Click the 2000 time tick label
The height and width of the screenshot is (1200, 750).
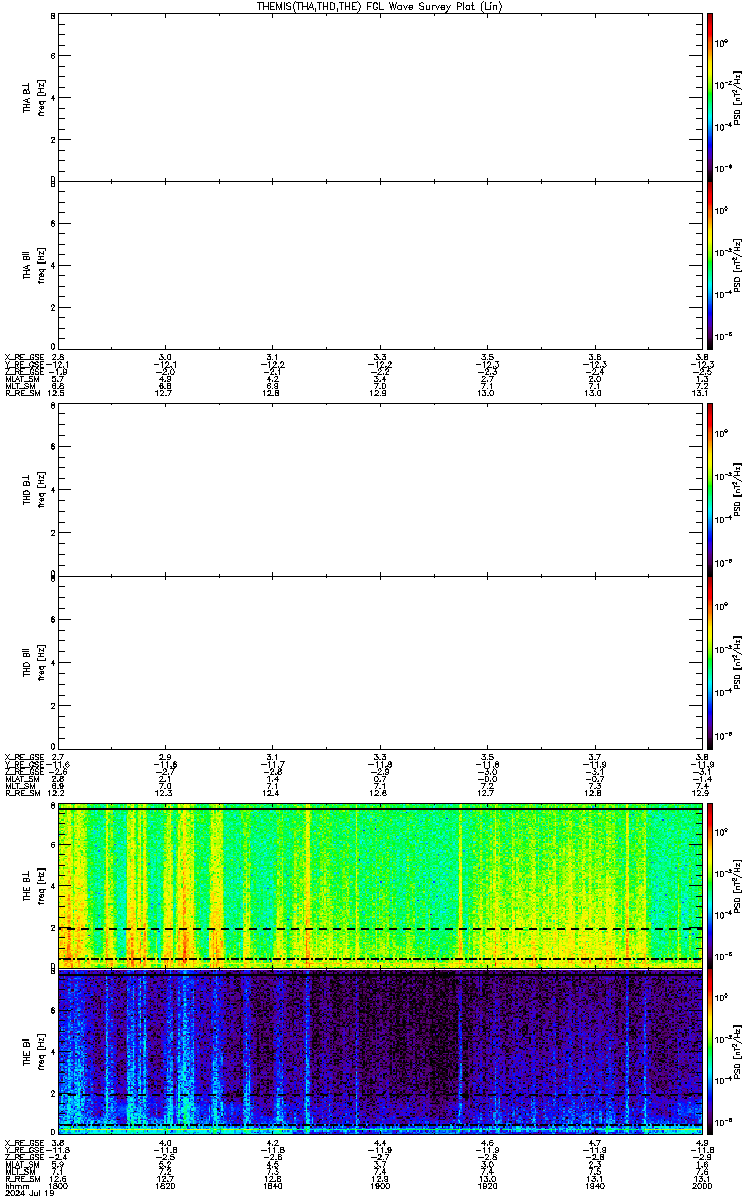(700, 1185)
